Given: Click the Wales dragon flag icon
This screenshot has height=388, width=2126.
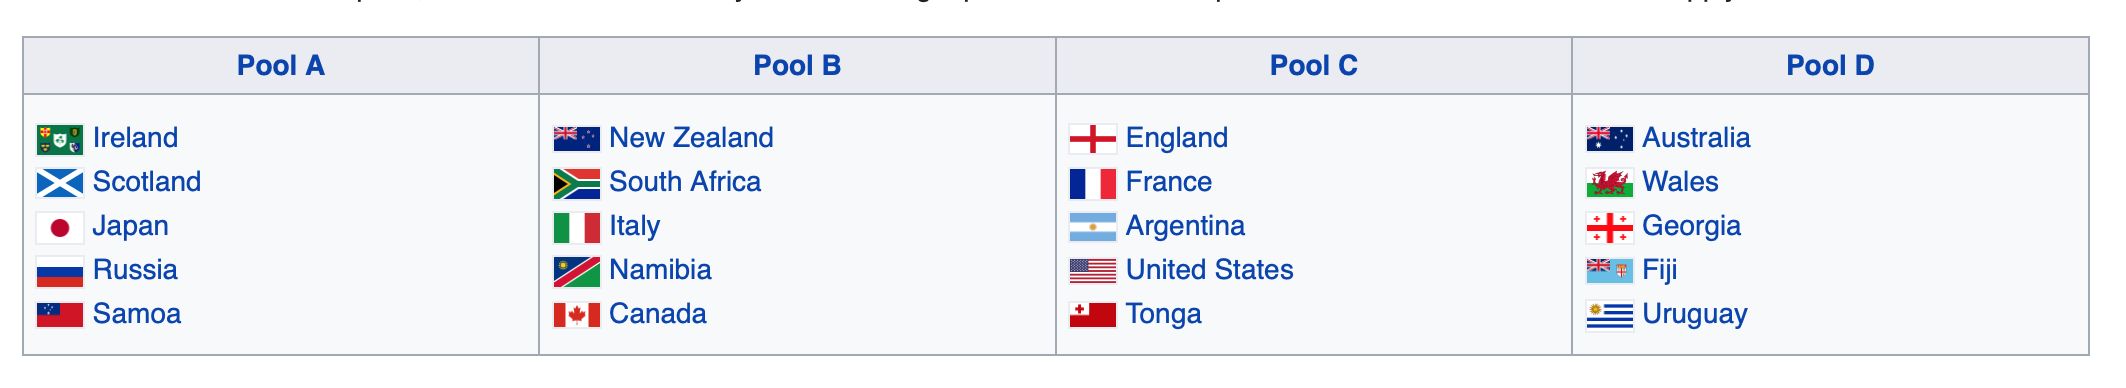Looking at the screenshot, I should [1610, 183].
